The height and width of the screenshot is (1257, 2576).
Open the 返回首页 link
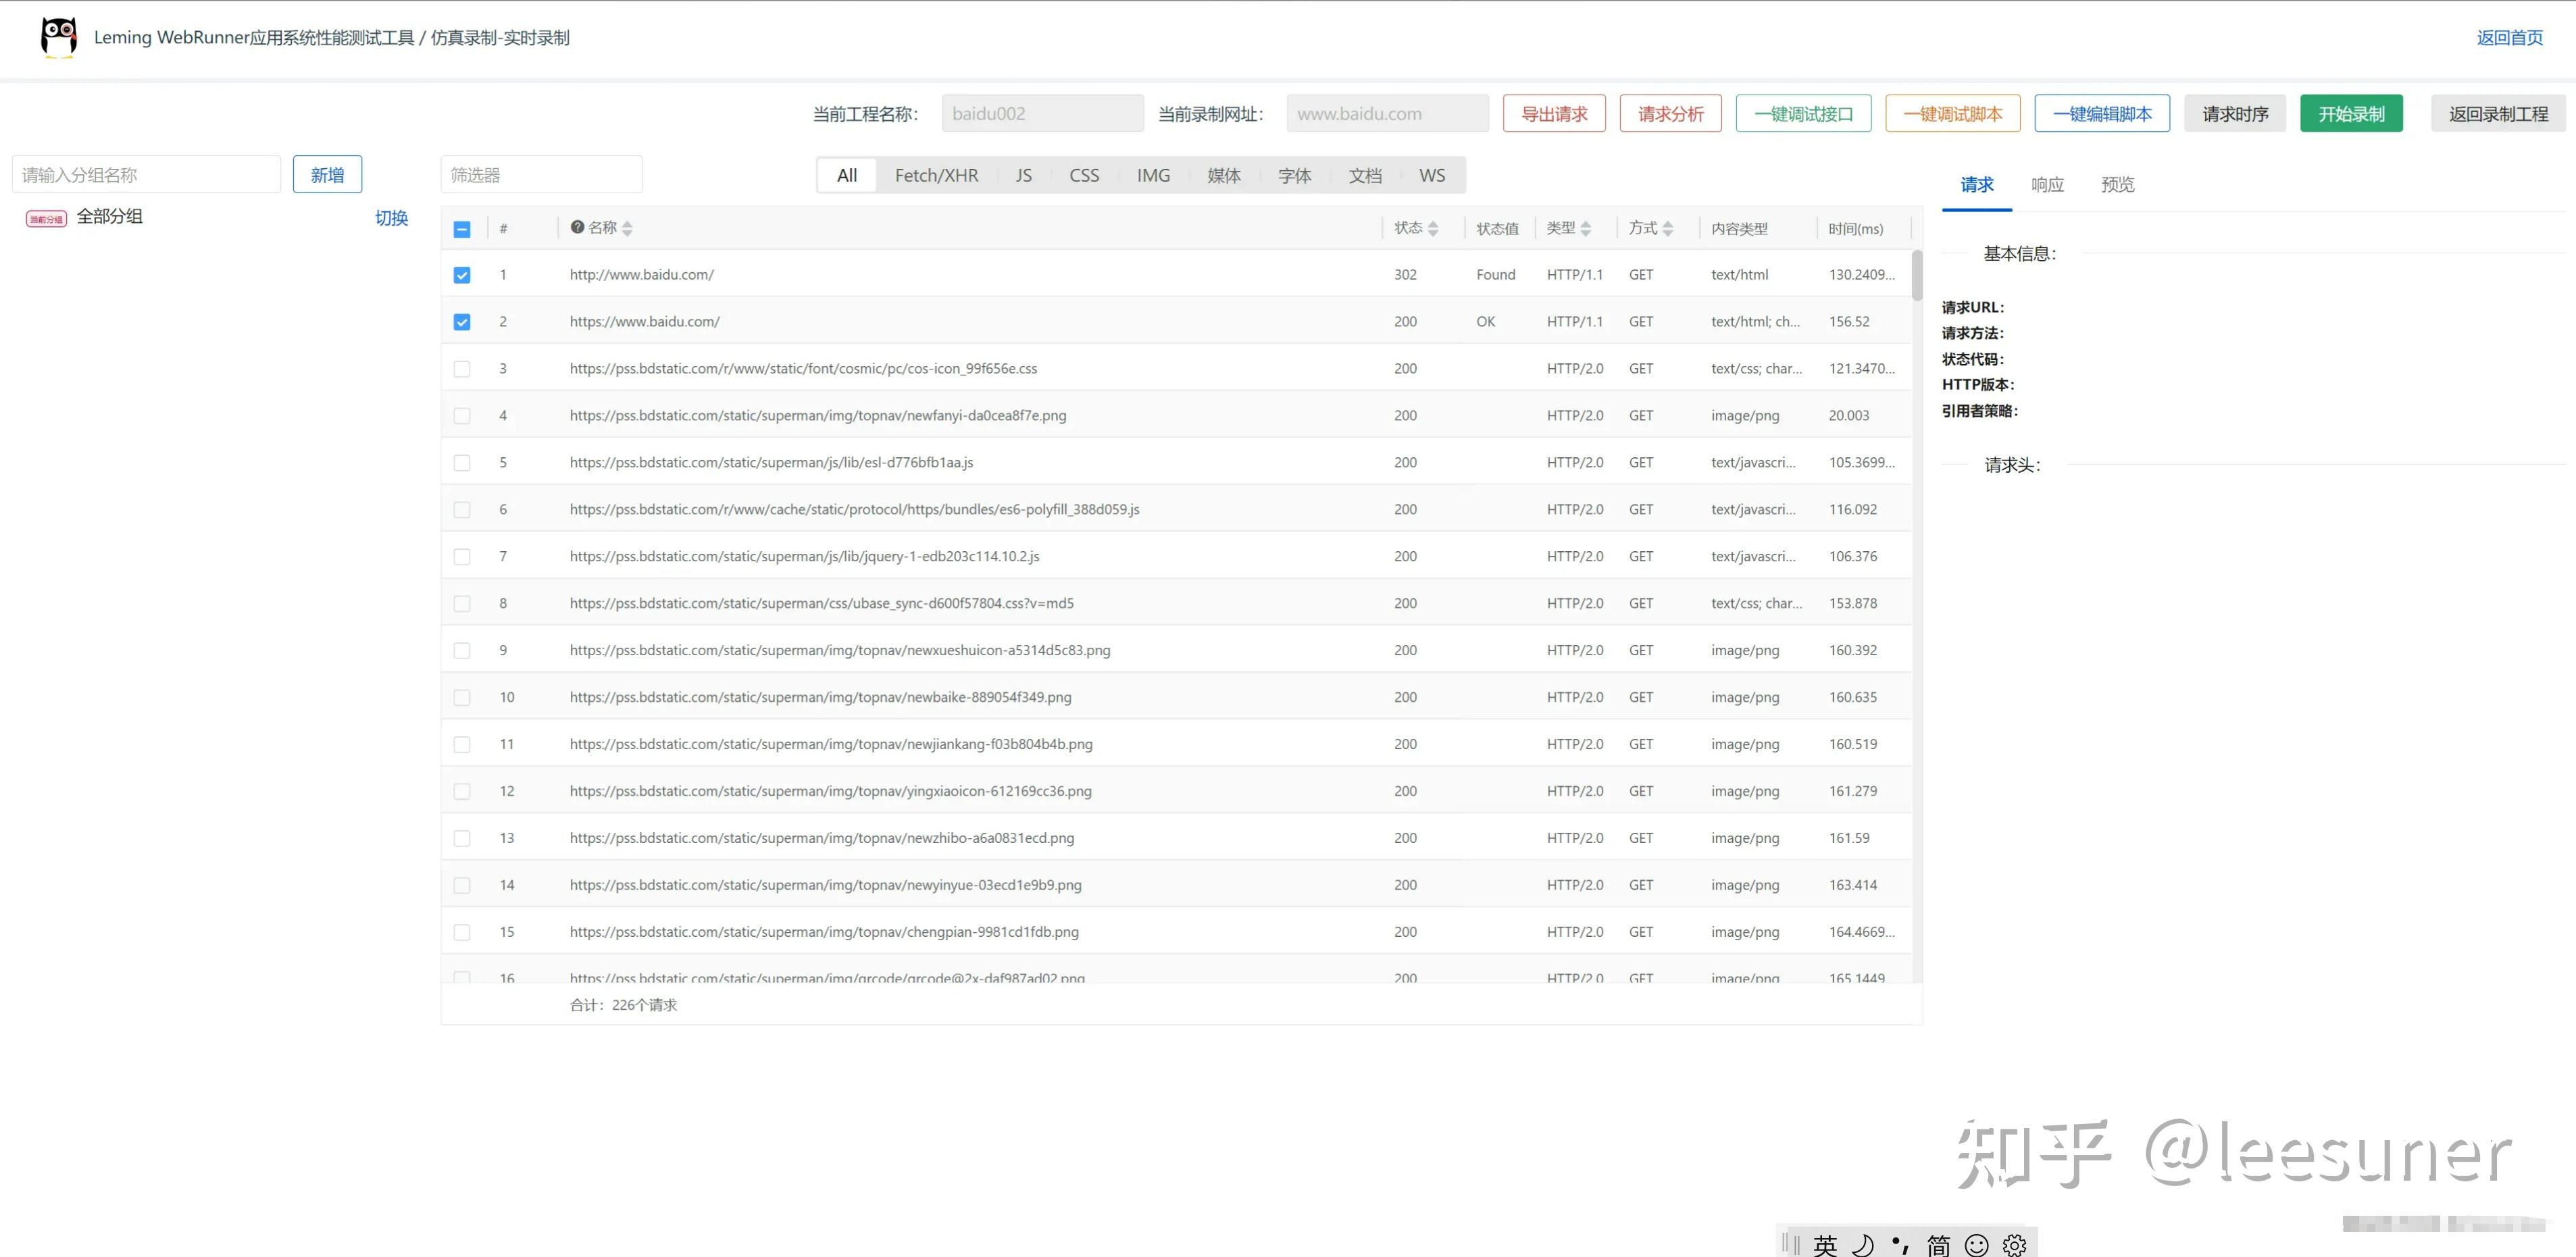point(2509,38)
